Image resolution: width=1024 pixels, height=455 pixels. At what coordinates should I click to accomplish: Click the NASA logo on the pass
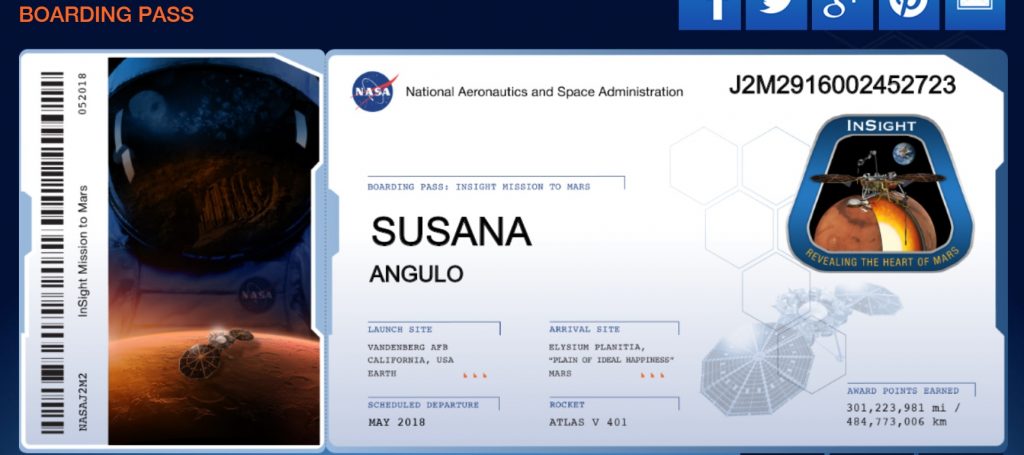(x=374, y=92)
